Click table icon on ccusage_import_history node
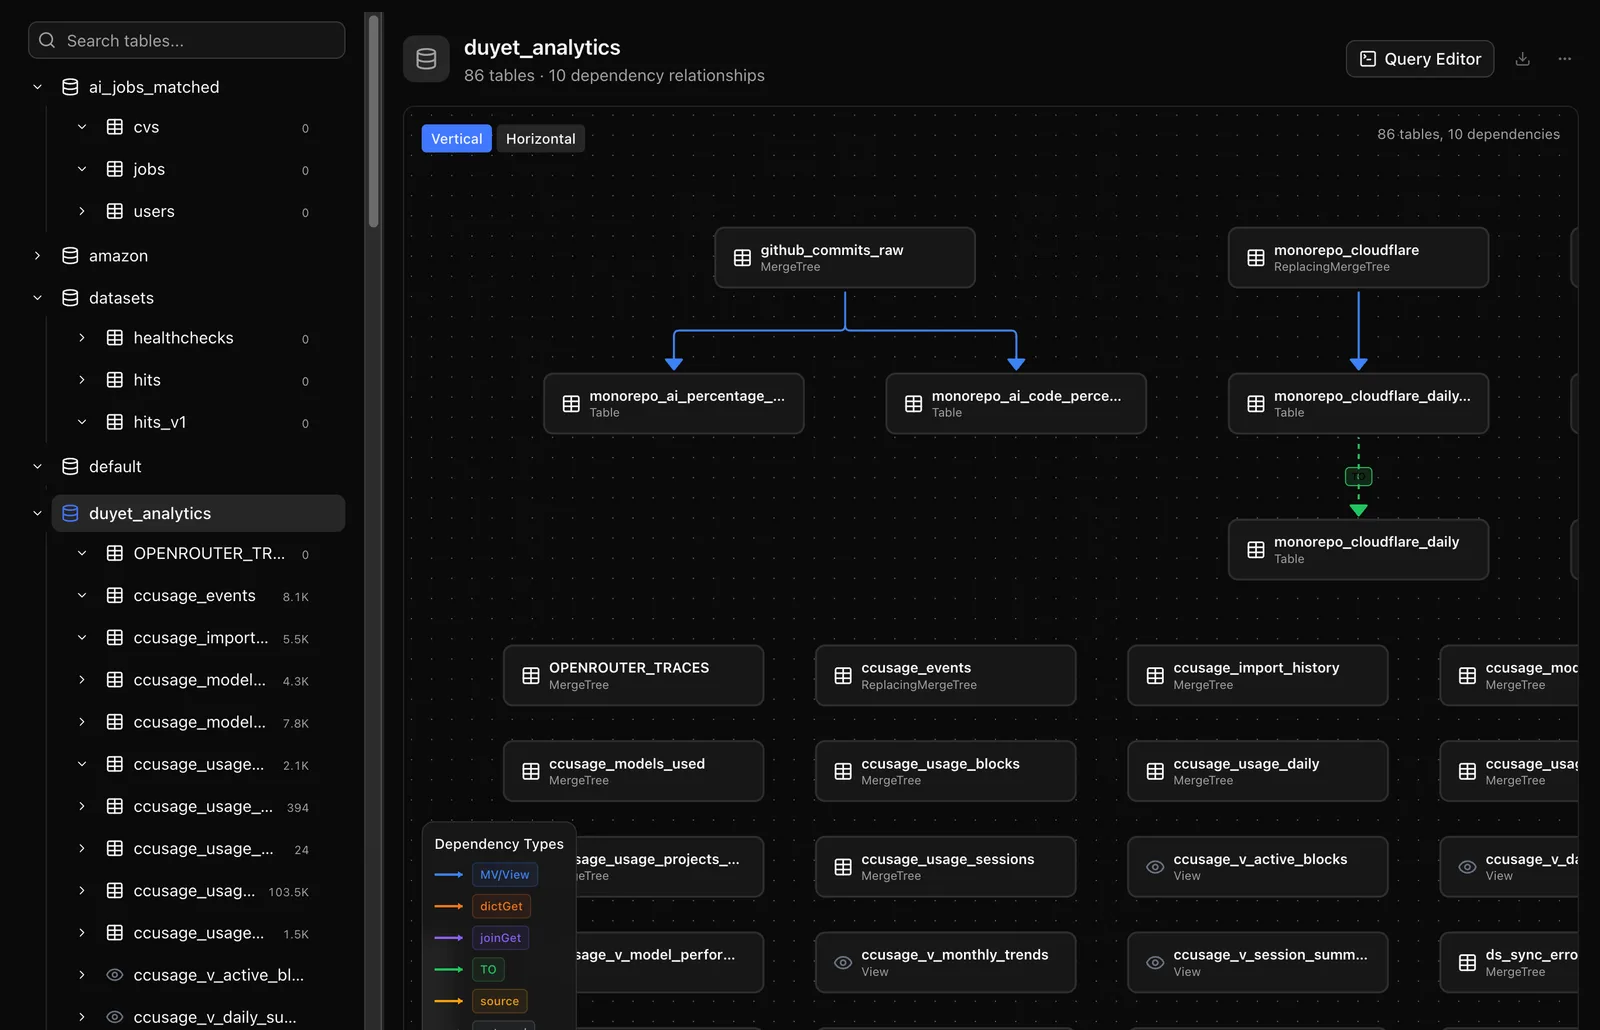This screenshot has width=1600, height=1030. point(1155,676)
